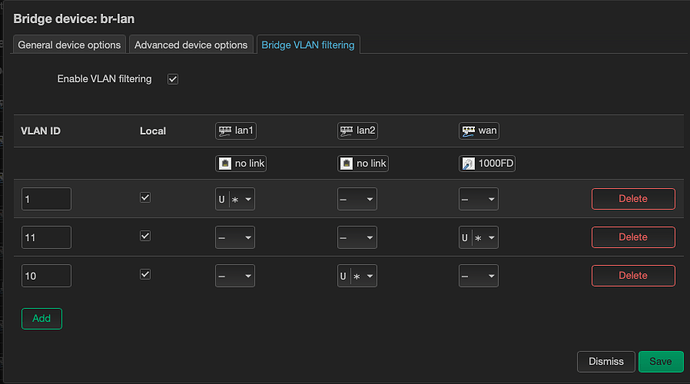Screen dimensions: 690x384
Task: Switch to Advanced device options tab
Action: click(191, 45)
